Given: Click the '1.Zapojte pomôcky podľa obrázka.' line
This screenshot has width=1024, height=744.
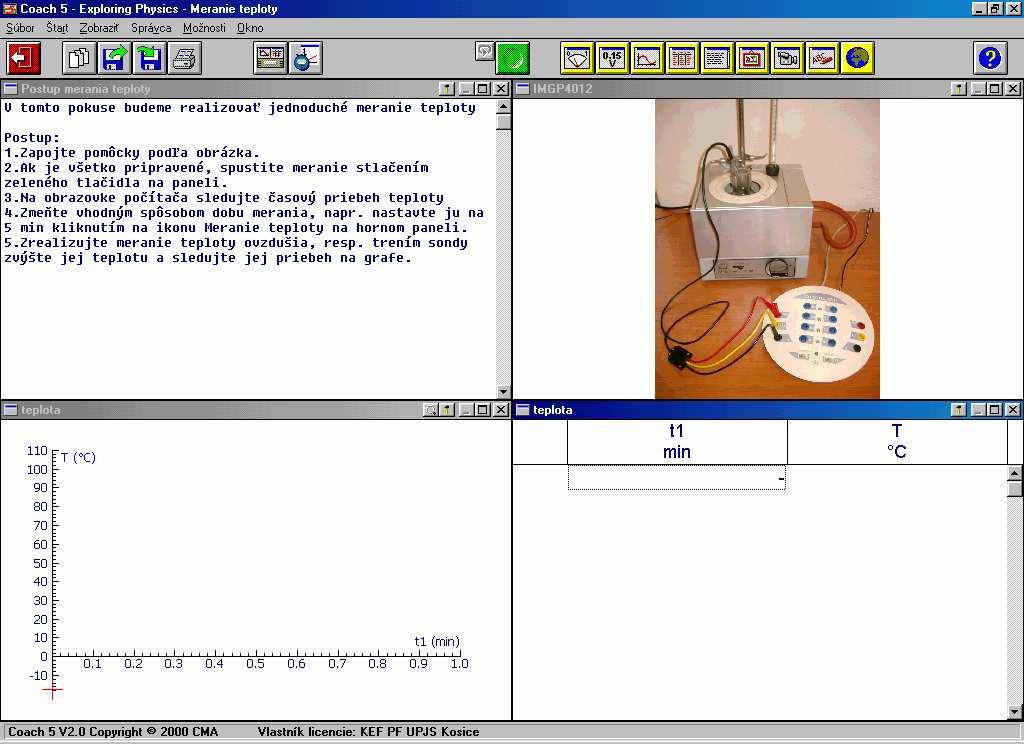Looking at the screenshot, I should click(132, 153).
